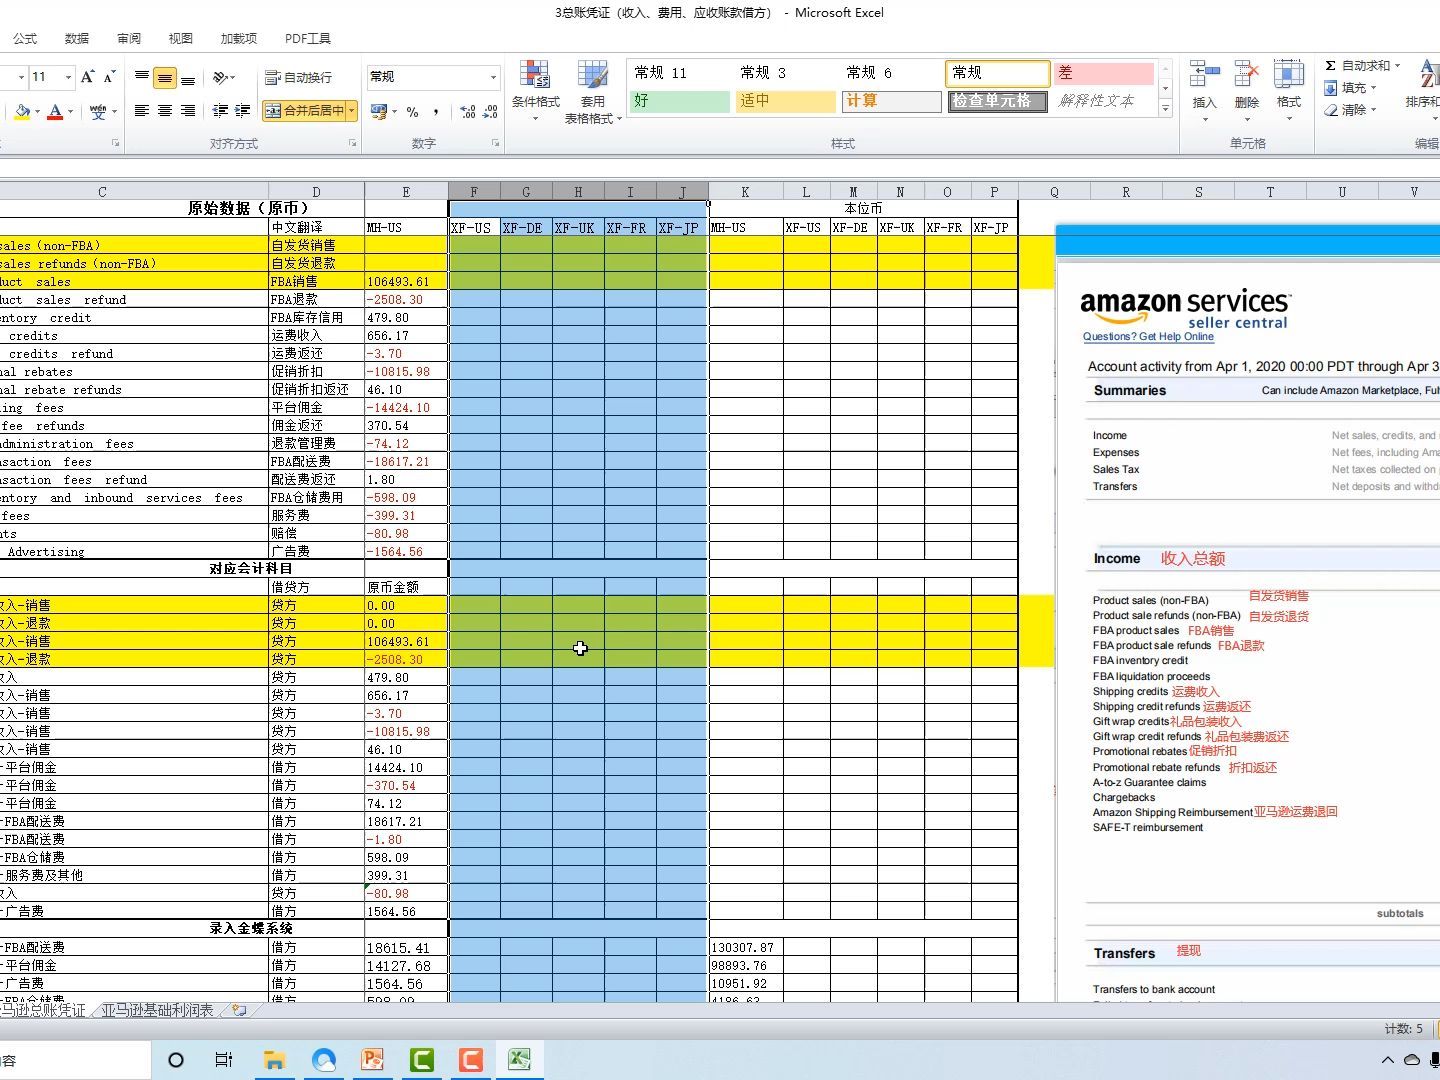Toggle Wrap Text (自动换行)
1440x1080 pixels.
point(299,77)
